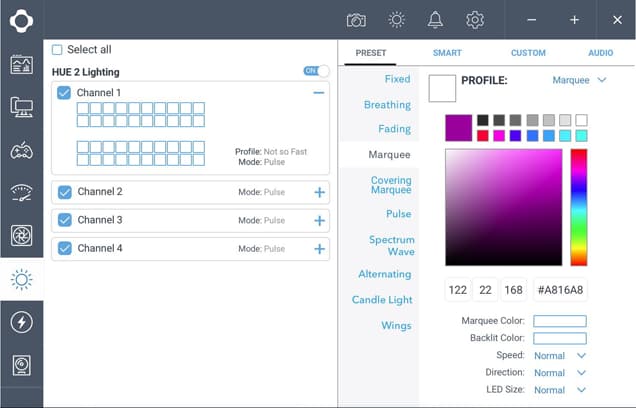The width and height of the screenshot is (636, 408).
Task: Click the hex color field #A816A8
Action: pos(560,290)
